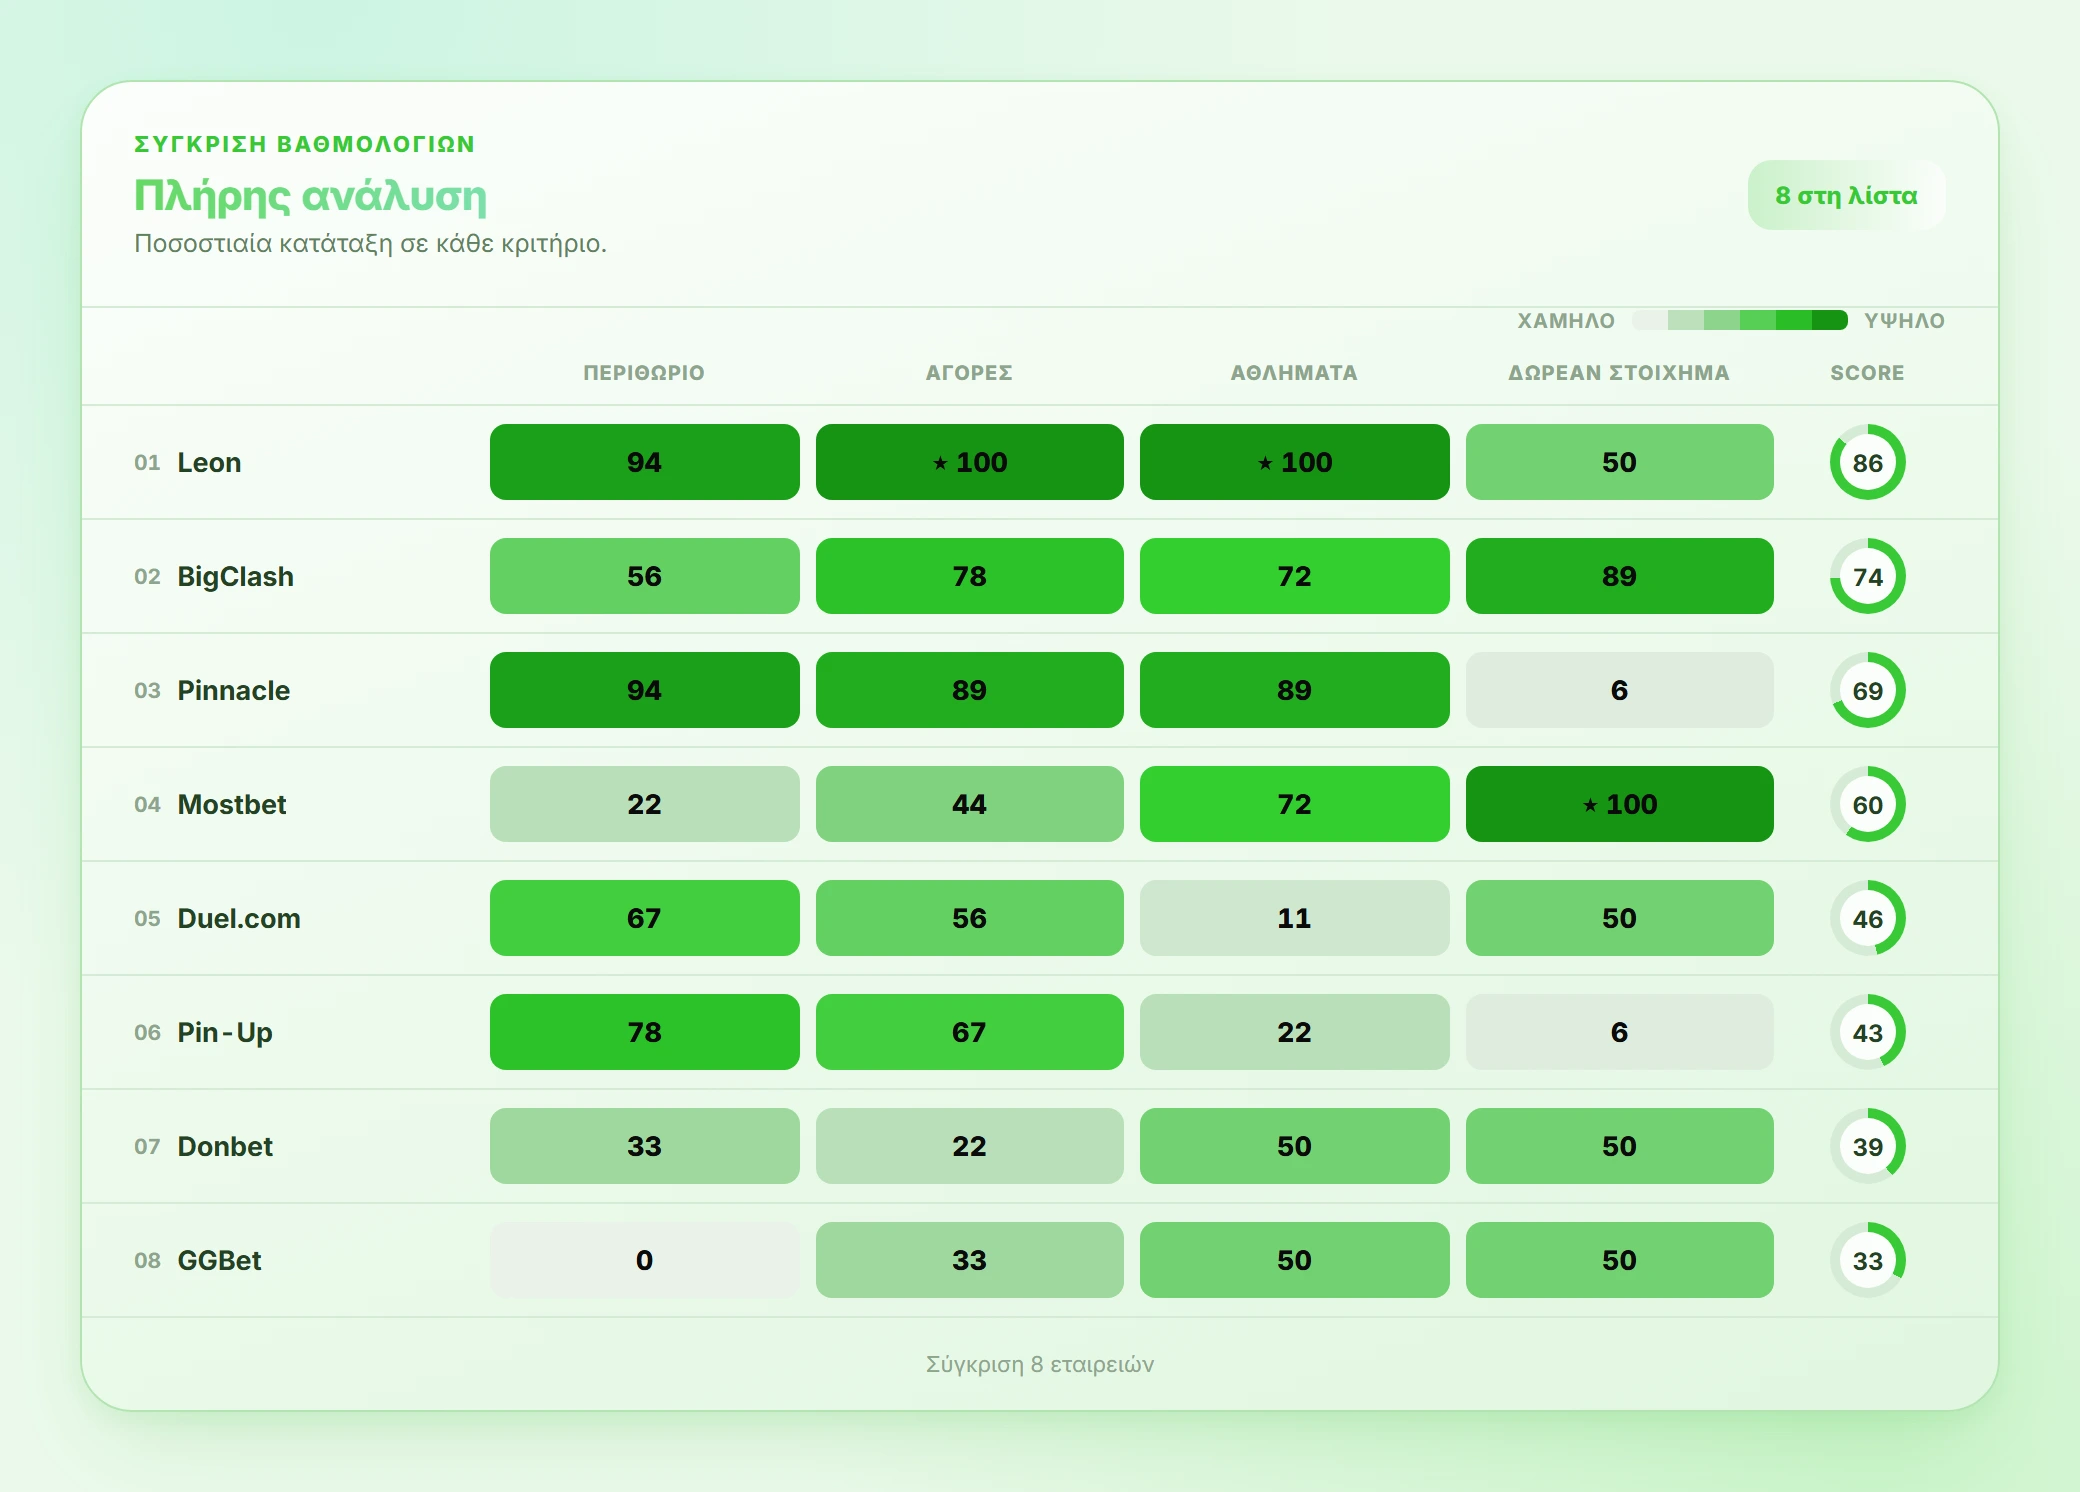The width and height of the screenshot is (2080, 1492).
Task: Click Pin-Up's 22 ΑΘΛΗΜΑΤΑ cell
Action: pos(1294,1032)
